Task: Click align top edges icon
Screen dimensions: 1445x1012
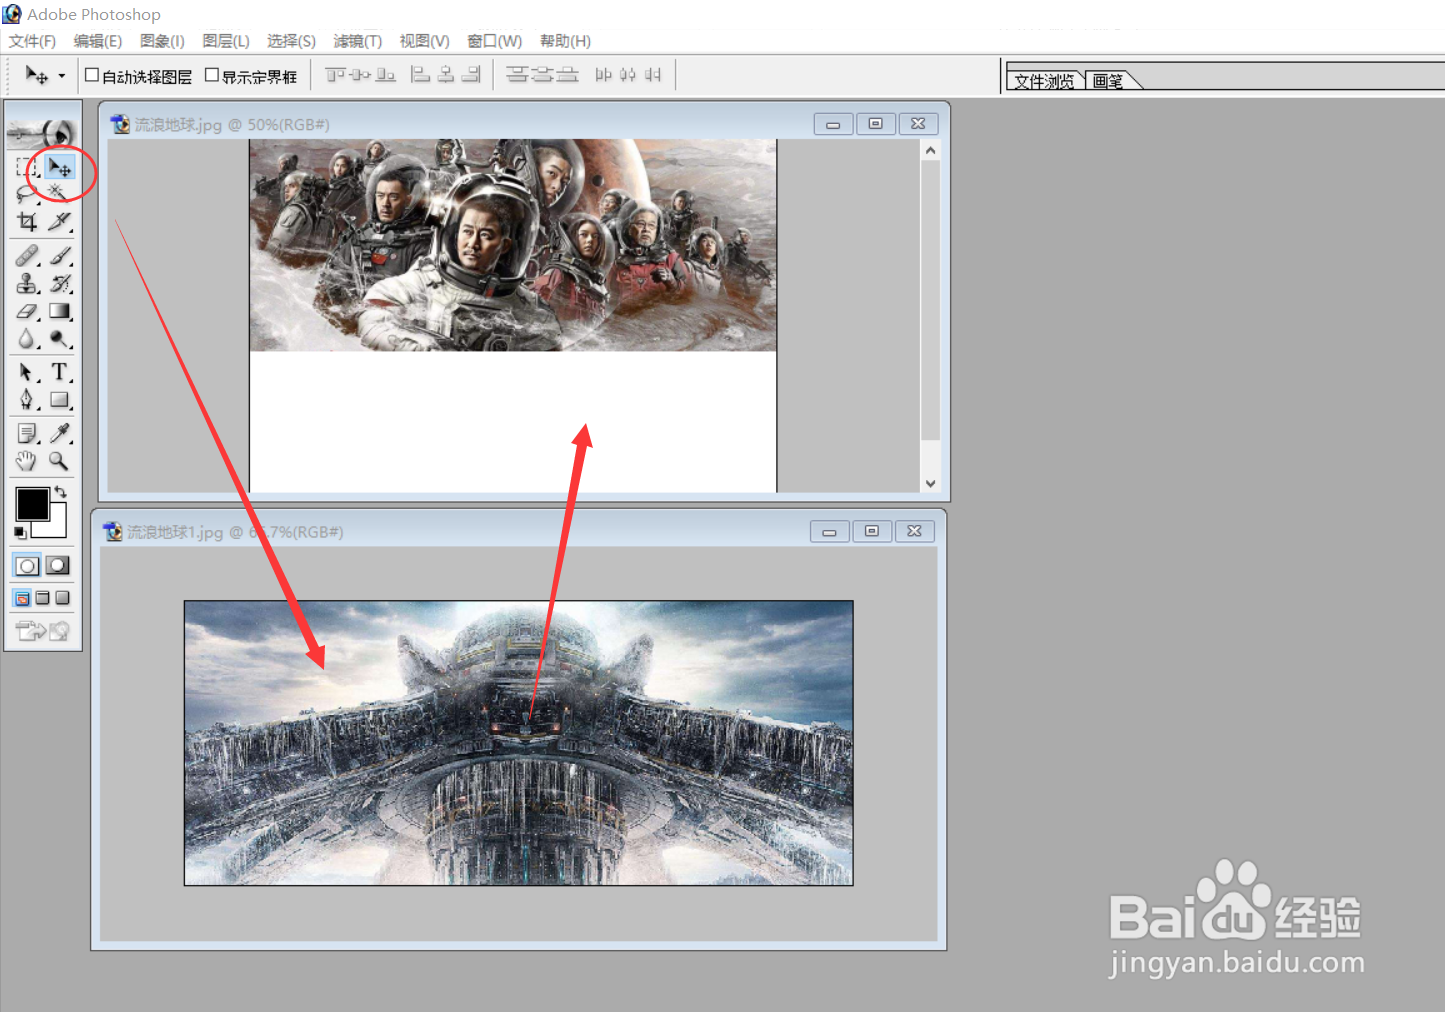Action: click(335, 75)
